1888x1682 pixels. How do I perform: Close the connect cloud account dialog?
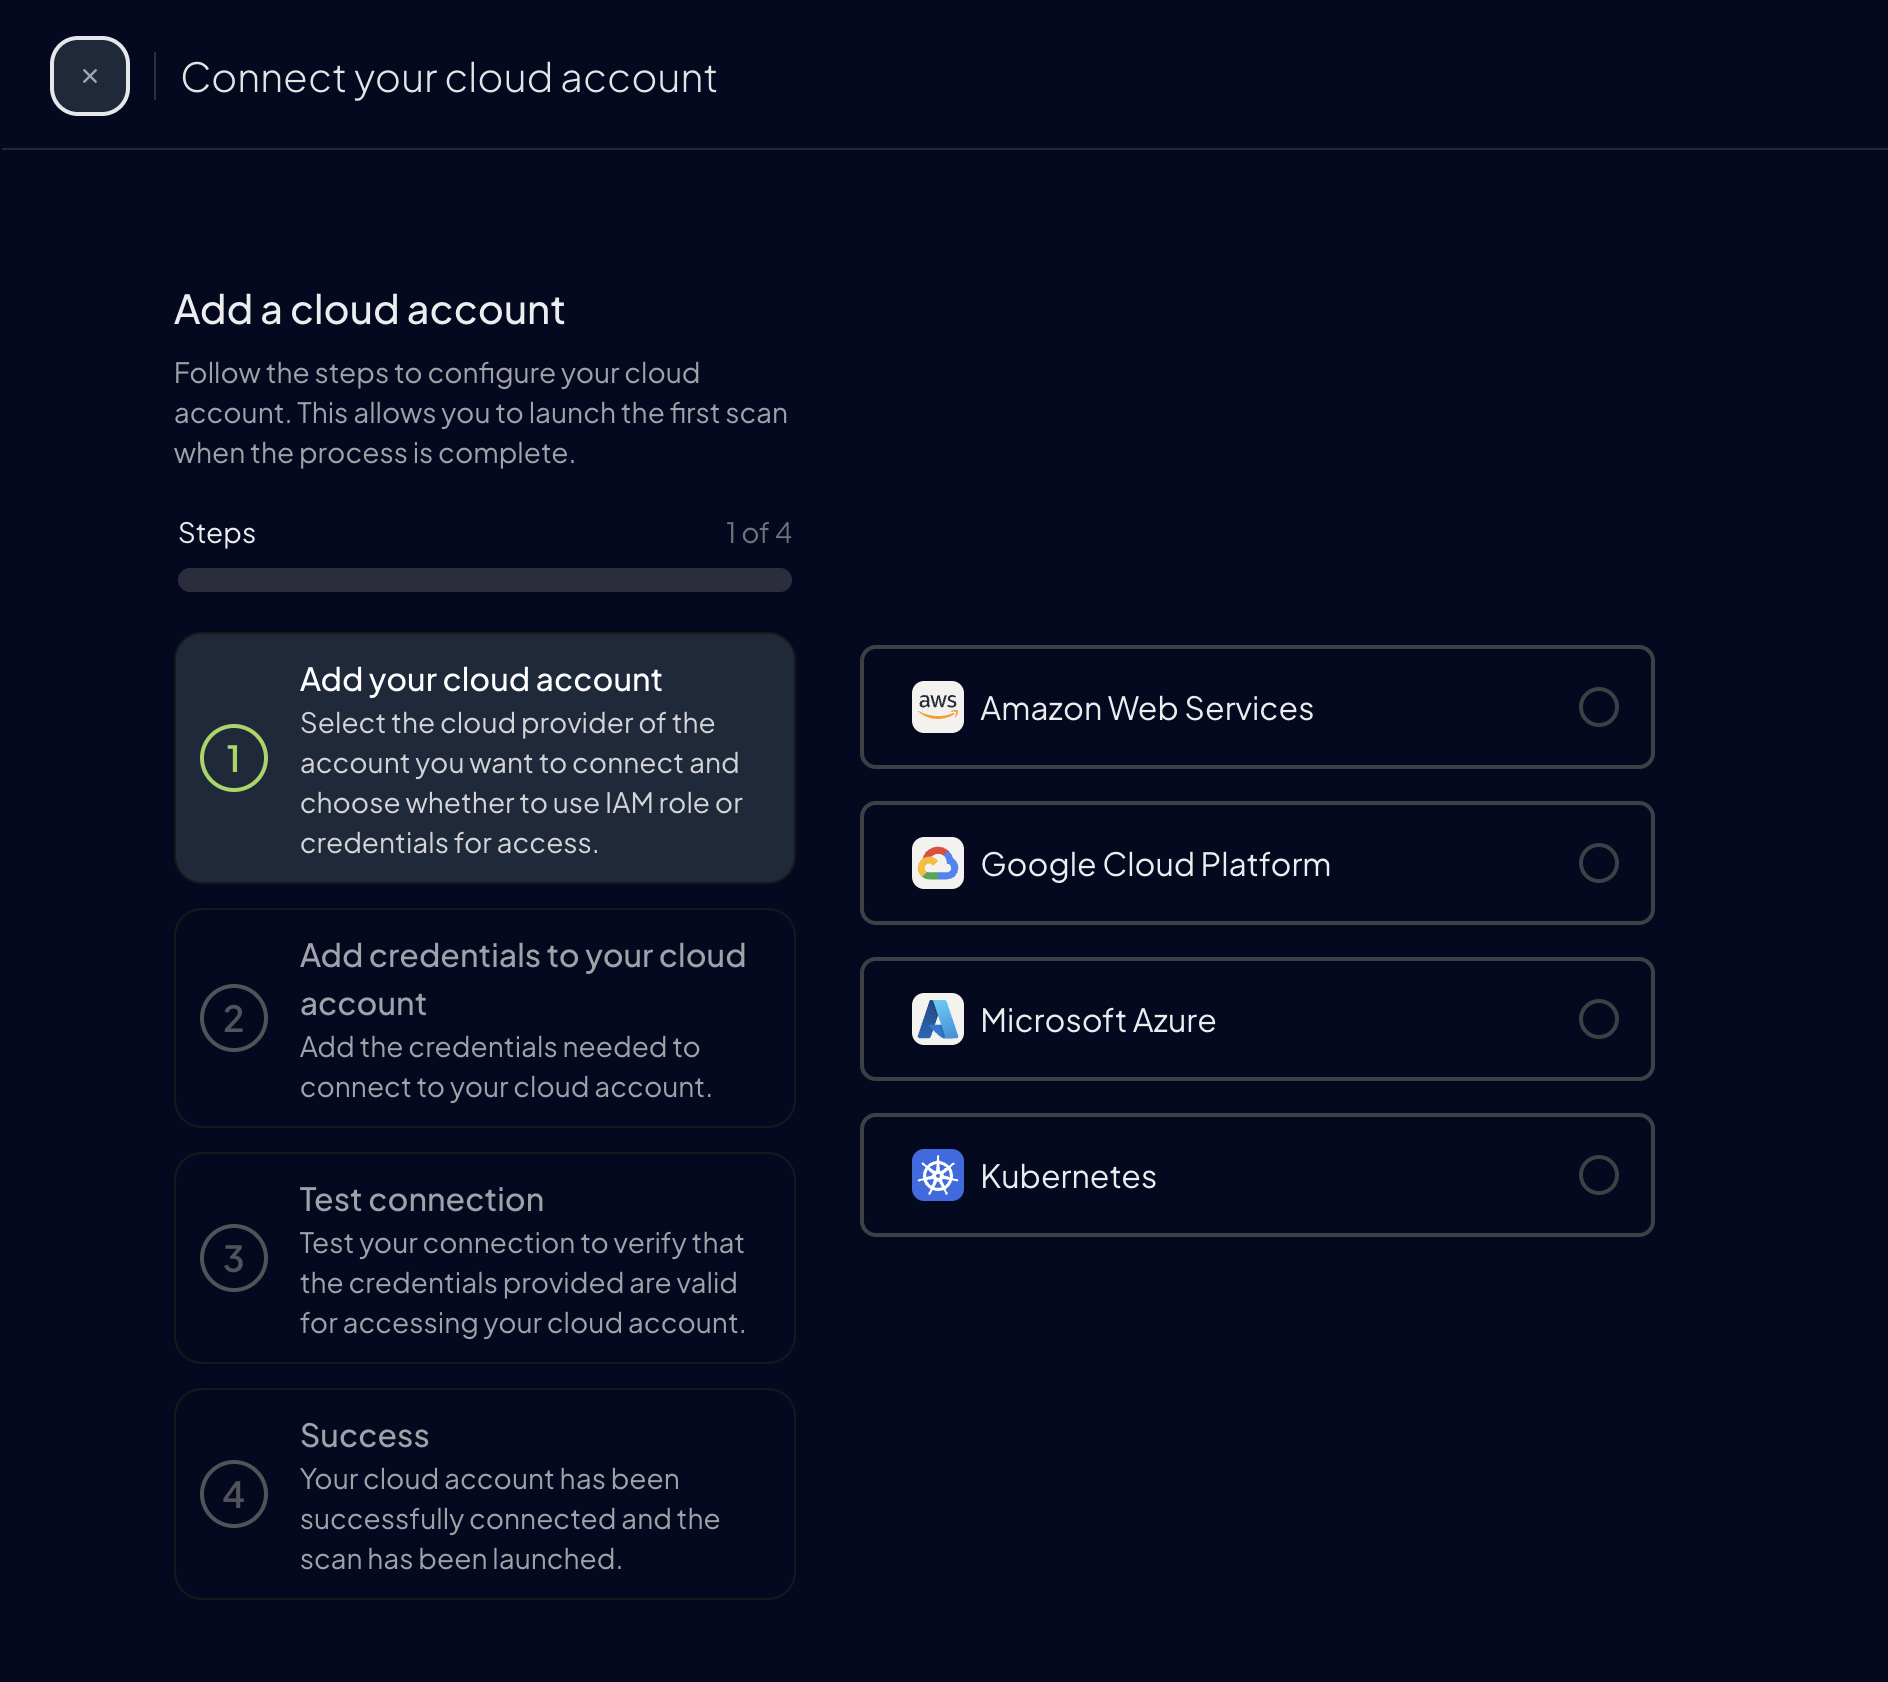click(x=90, y=76)
